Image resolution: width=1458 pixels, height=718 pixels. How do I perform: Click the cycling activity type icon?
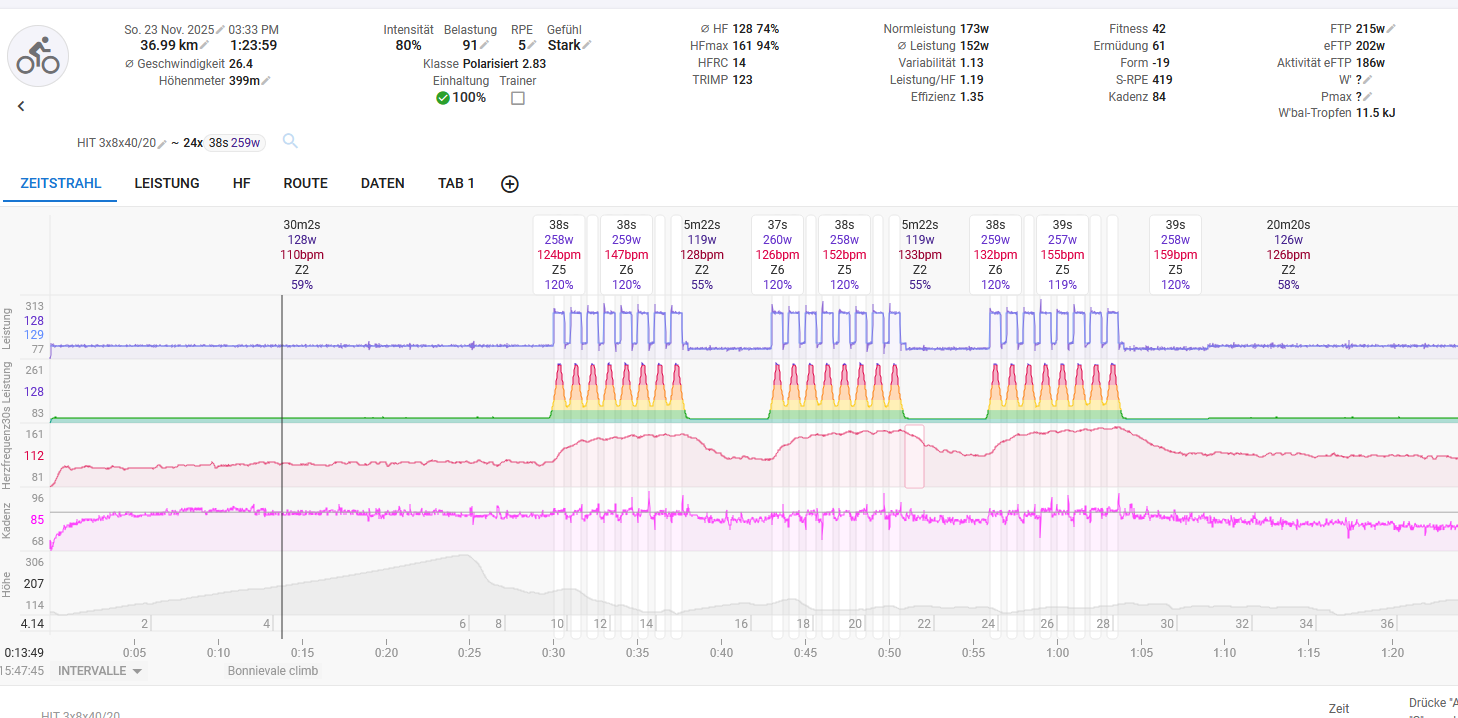(38, 56)
